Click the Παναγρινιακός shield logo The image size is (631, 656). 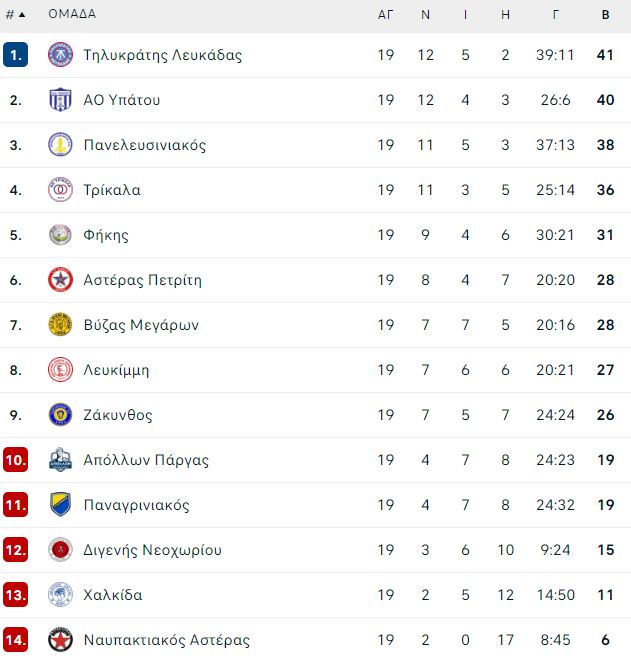click(x=60, y=505)
